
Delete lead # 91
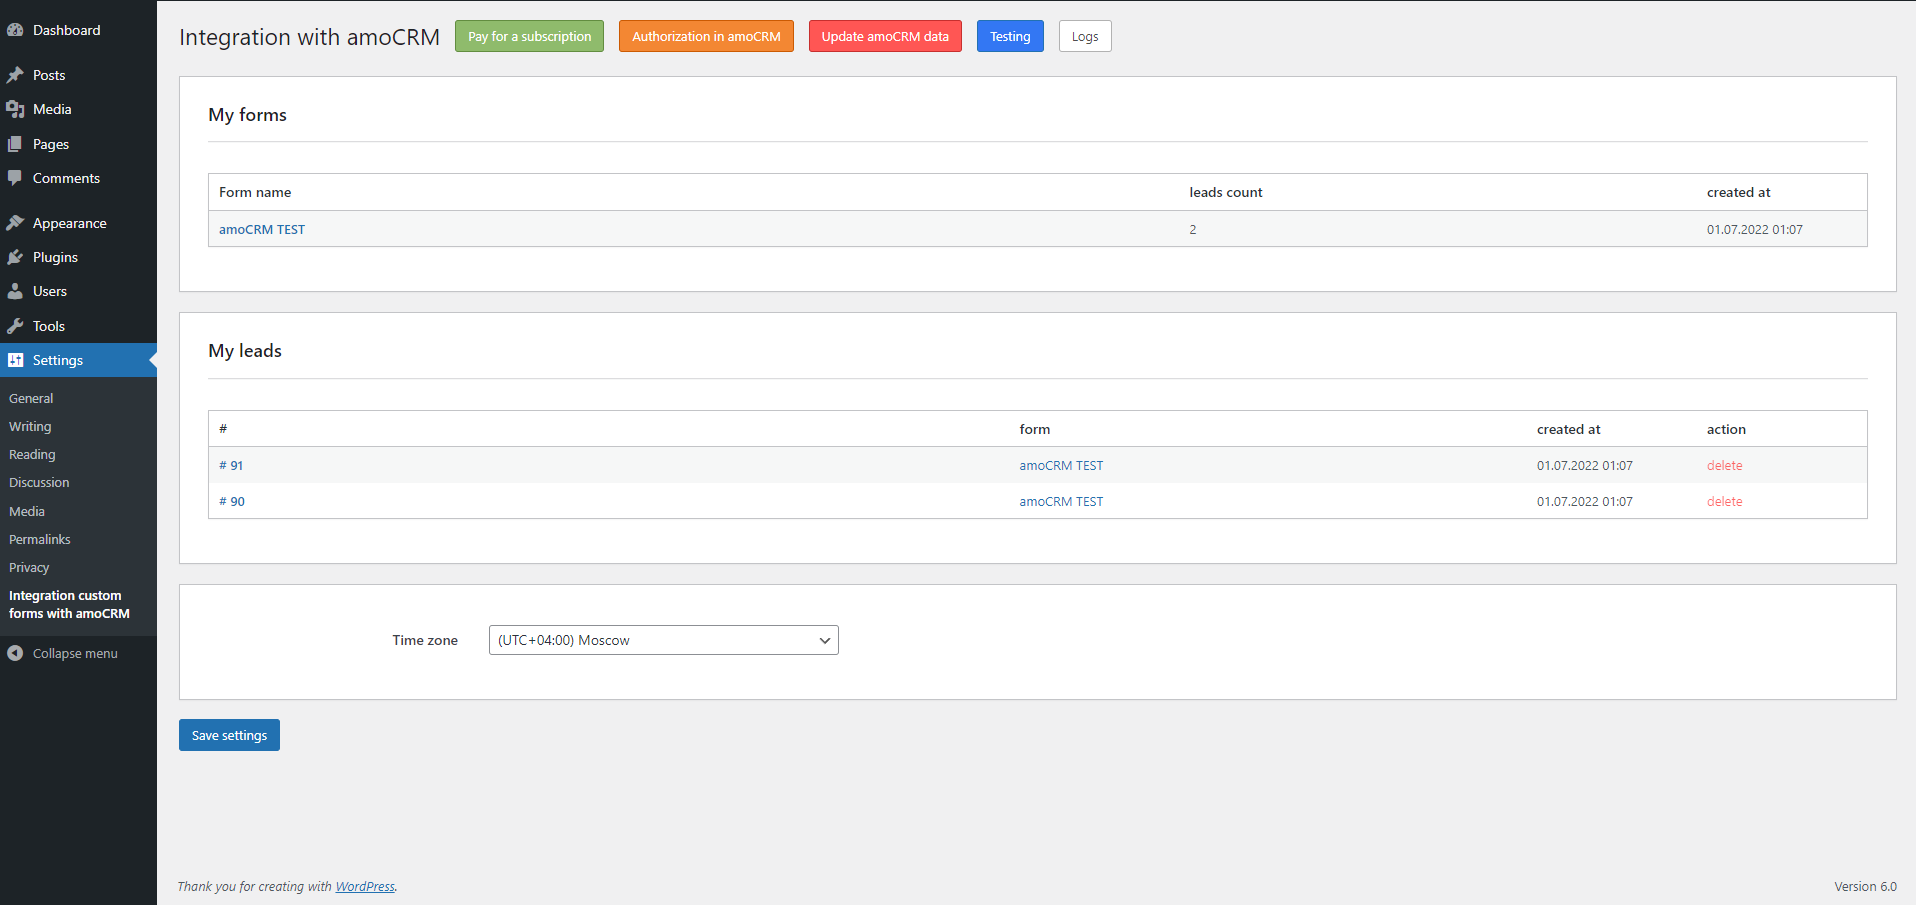tap(1724, 465)
